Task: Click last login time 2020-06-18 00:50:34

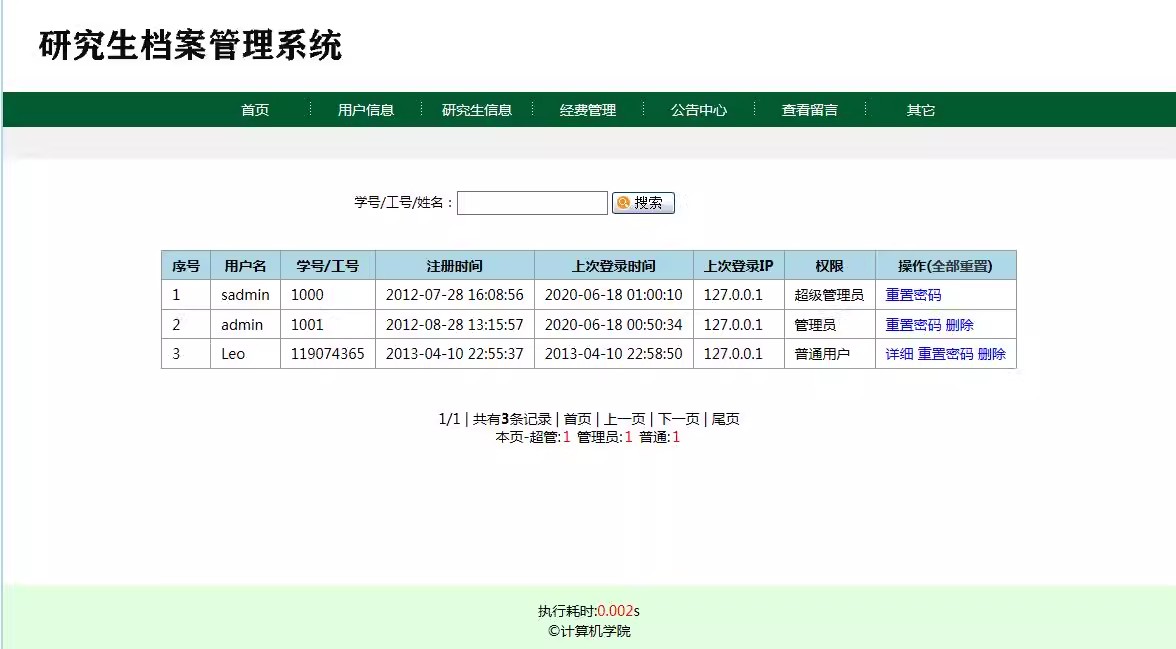Action: tap(614, 325)
